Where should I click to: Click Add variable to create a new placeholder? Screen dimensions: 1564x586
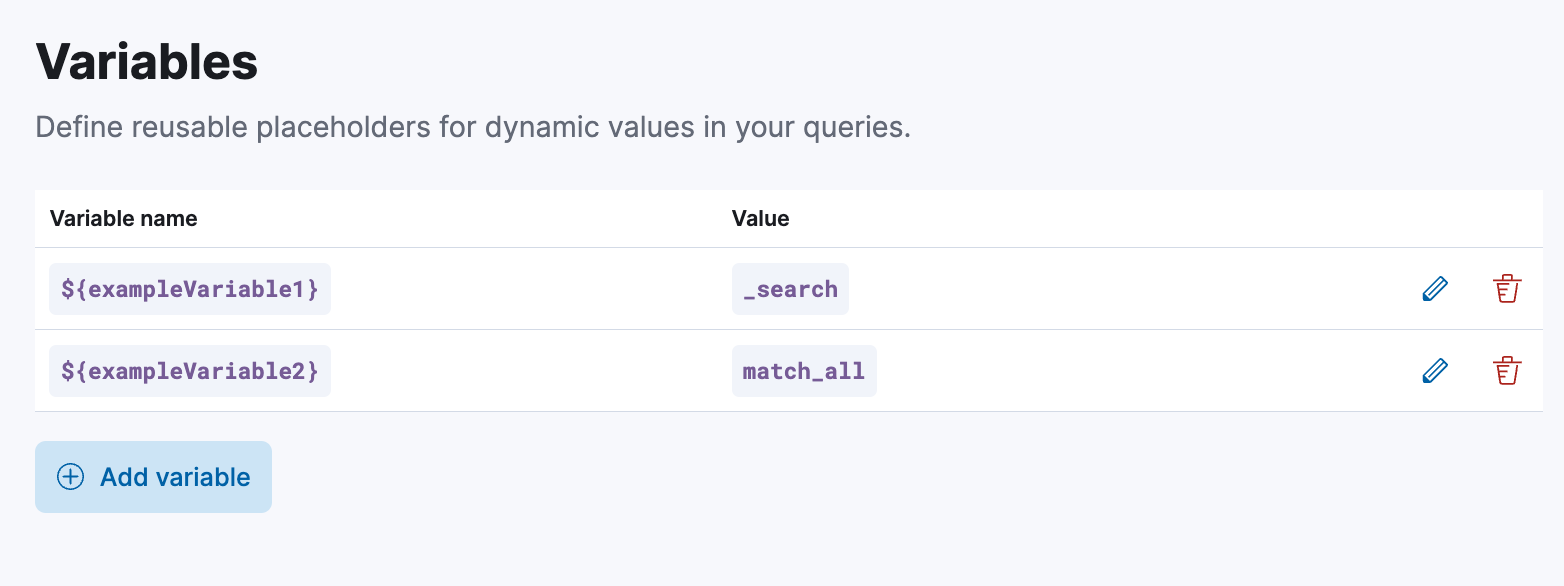(153, 477)
